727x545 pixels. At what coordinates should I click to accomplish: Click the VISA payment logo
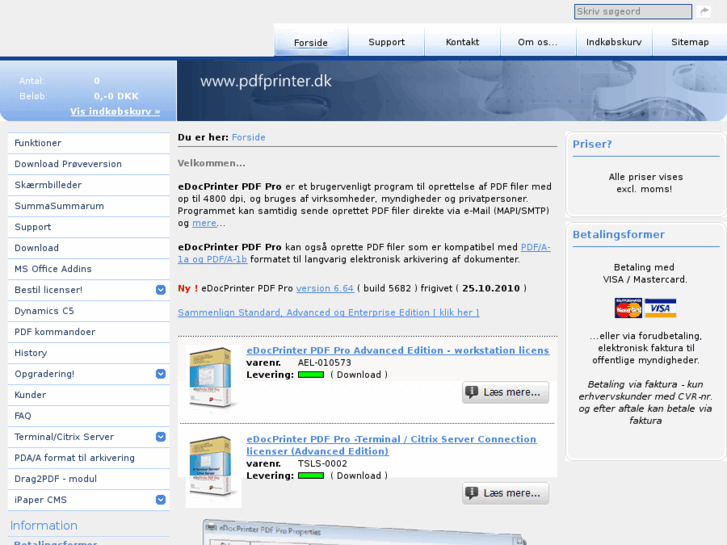coord(660,308)
